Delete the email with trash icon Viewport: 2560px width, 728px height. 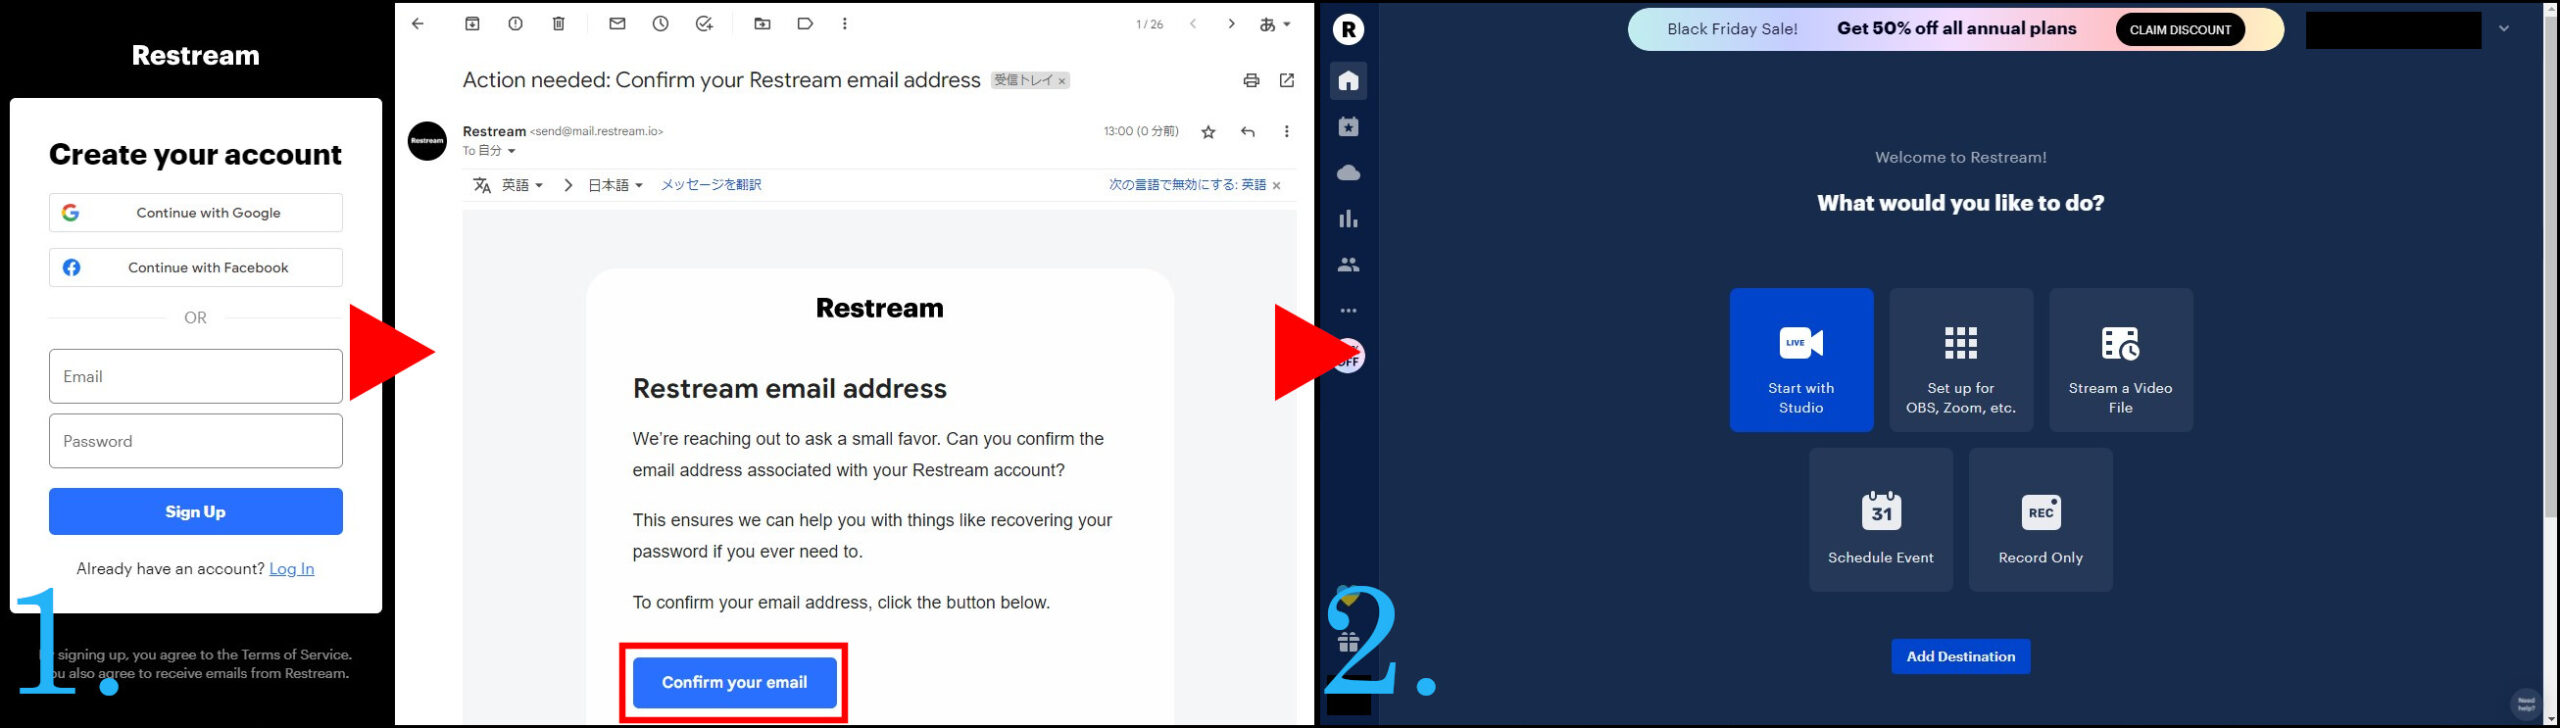click(559, 24)
